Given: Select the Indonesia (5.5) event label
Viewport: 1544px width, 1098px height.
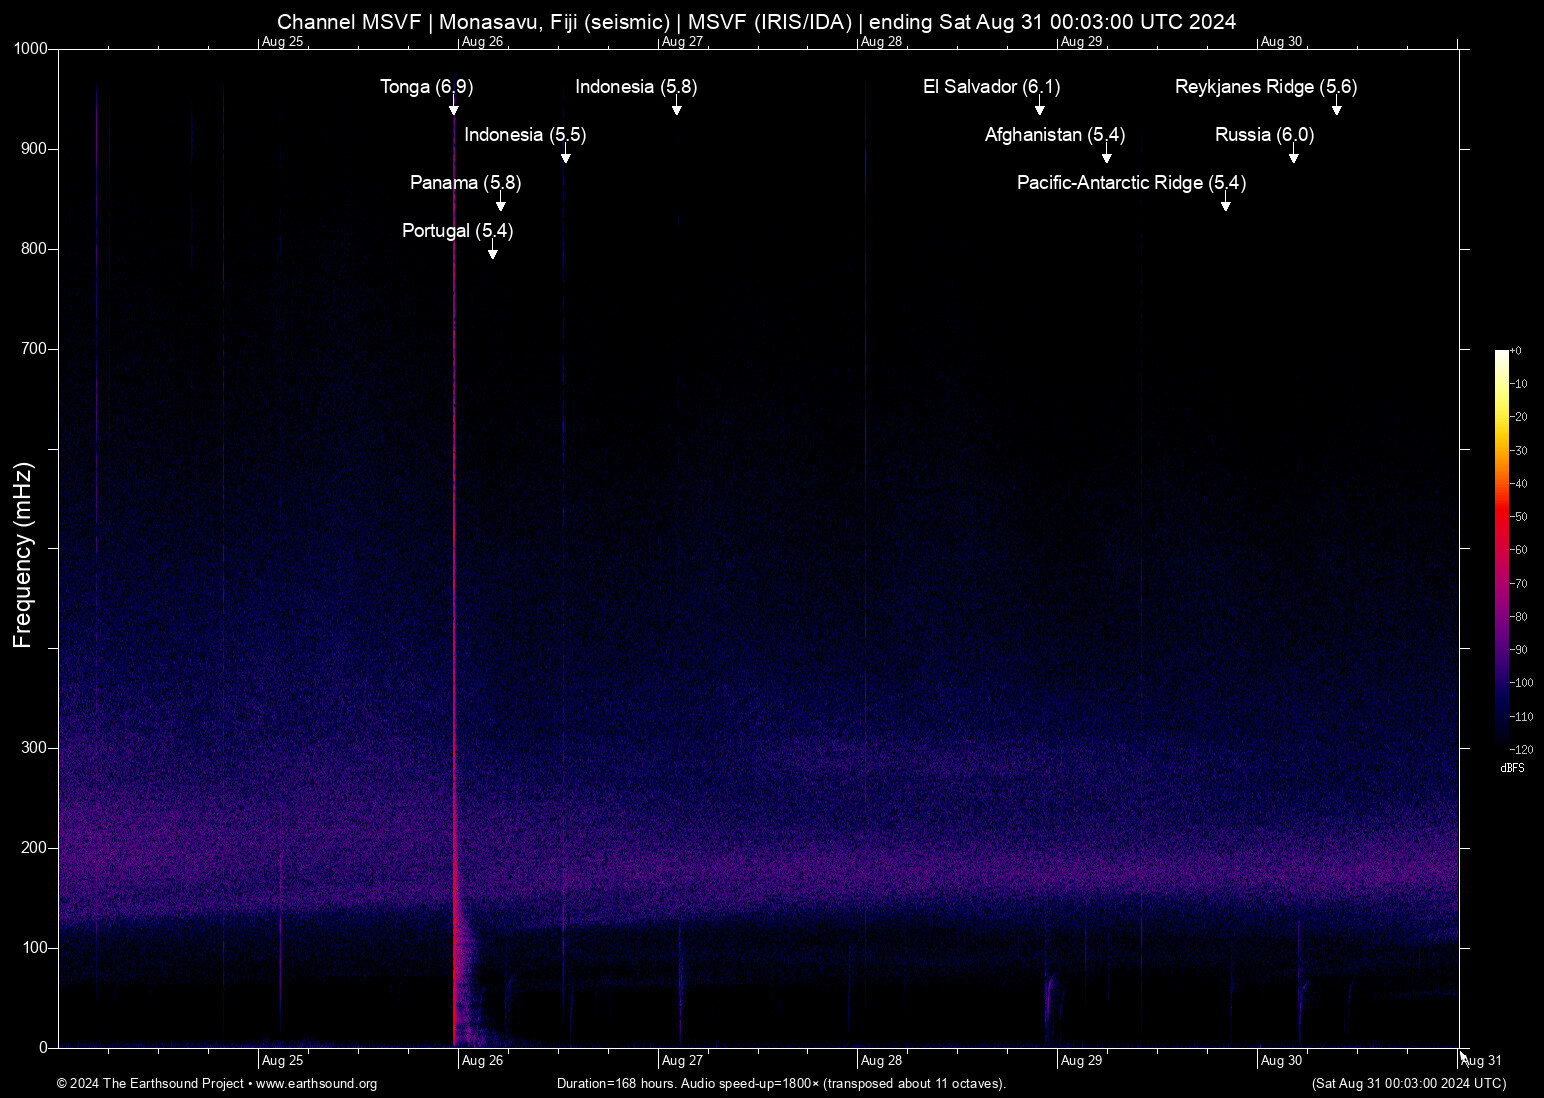Looking at the screenshot, I should pyautogui.click(x=524, y=134).
